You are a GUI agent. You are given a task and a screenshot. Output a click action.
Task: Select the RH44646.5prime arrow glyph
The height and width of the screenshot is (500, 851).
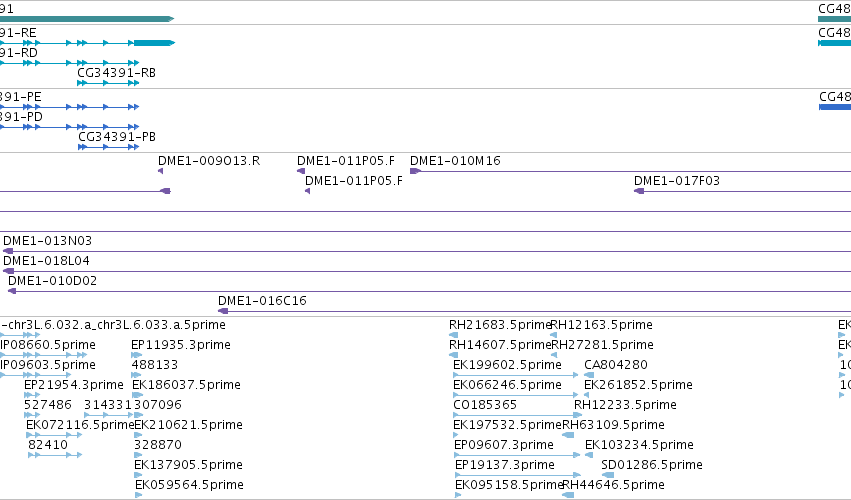point(568,495)
